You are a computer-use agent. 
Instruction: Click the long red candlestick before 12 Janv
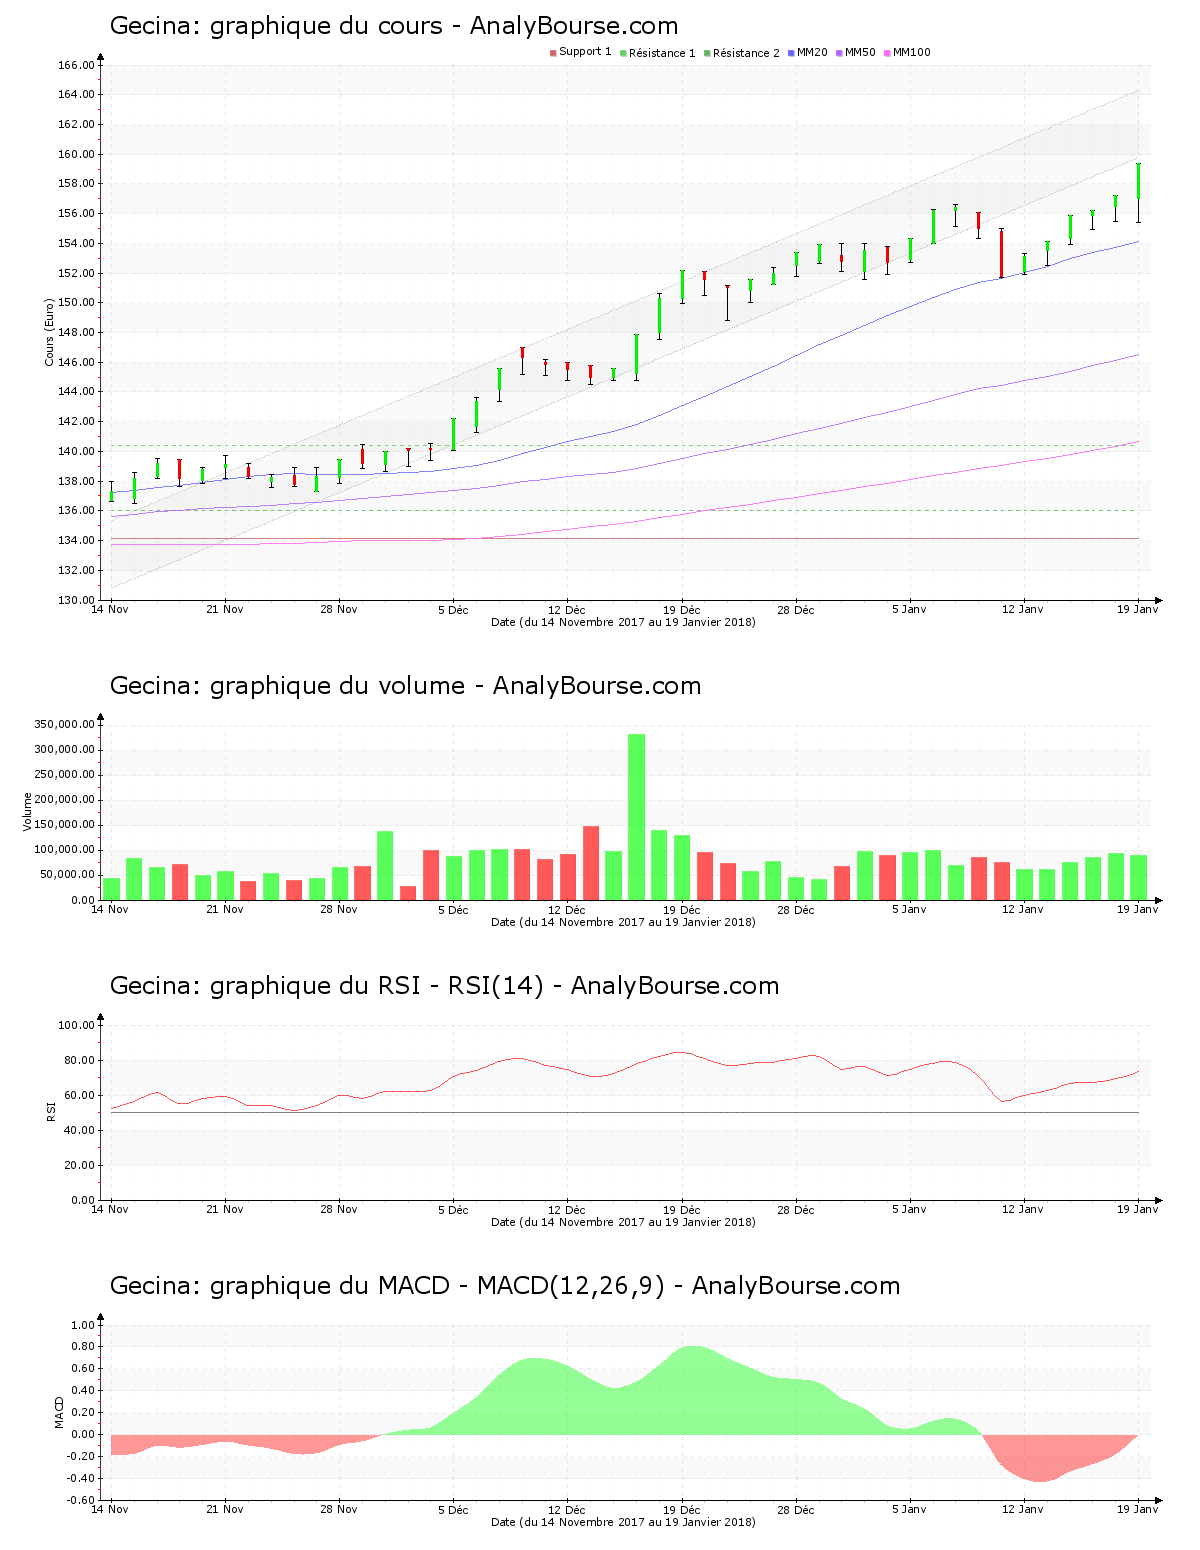click(x=1001, y=254)
